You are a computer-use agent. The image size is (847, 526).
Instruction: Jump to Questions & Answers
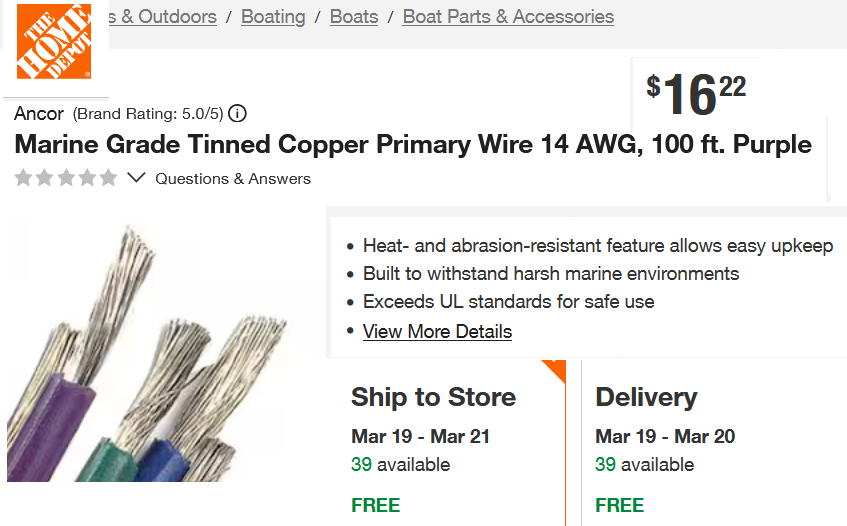(x=233, y=179)
